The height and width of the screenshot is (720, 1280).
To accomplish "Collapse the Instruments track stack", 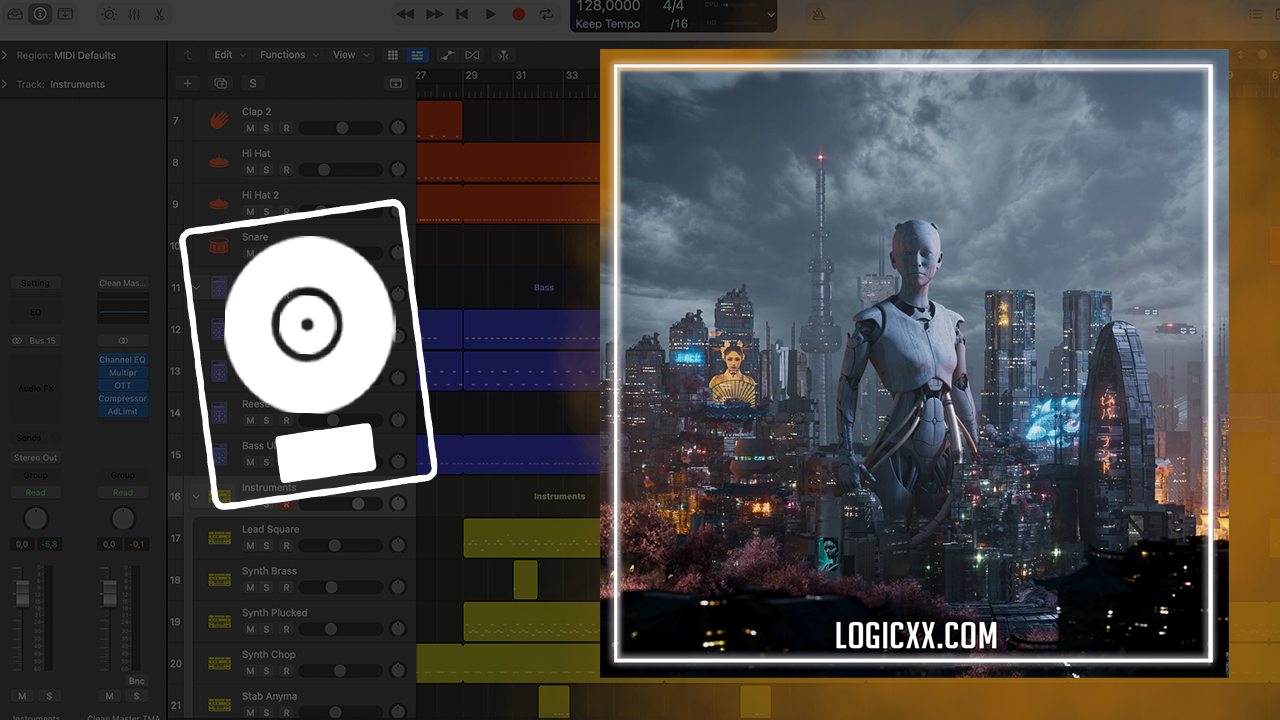I will [x=196, y=496].
